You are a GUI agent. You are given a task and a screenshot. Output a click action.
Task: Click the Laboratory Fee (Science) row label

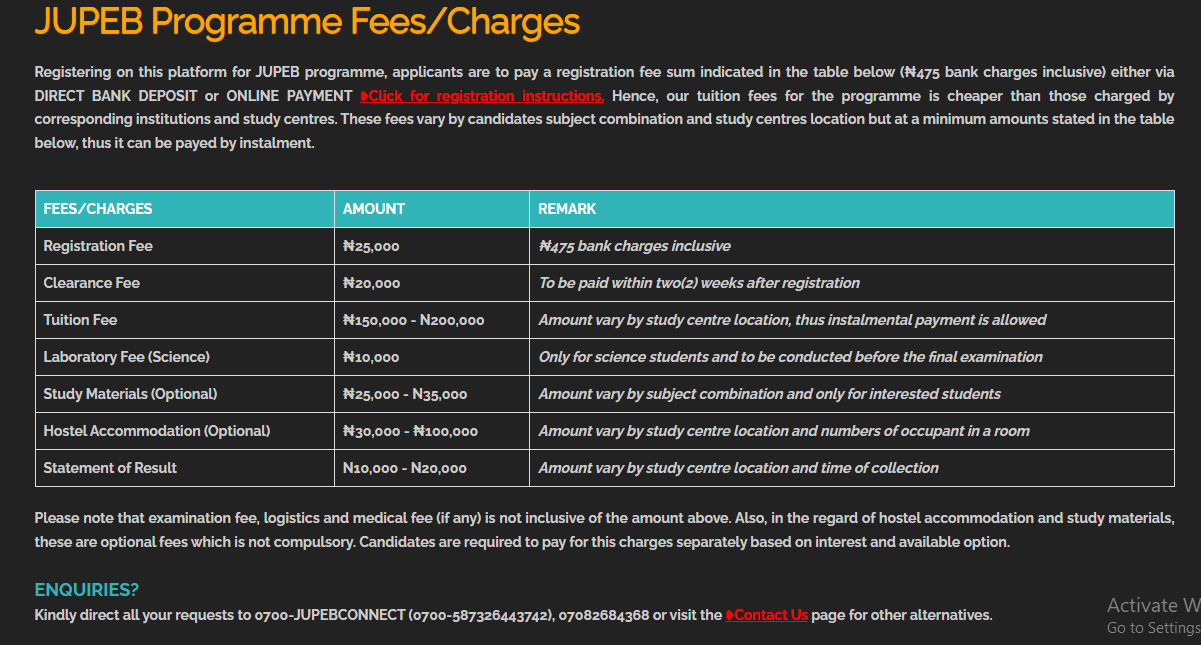coord(127,357)
